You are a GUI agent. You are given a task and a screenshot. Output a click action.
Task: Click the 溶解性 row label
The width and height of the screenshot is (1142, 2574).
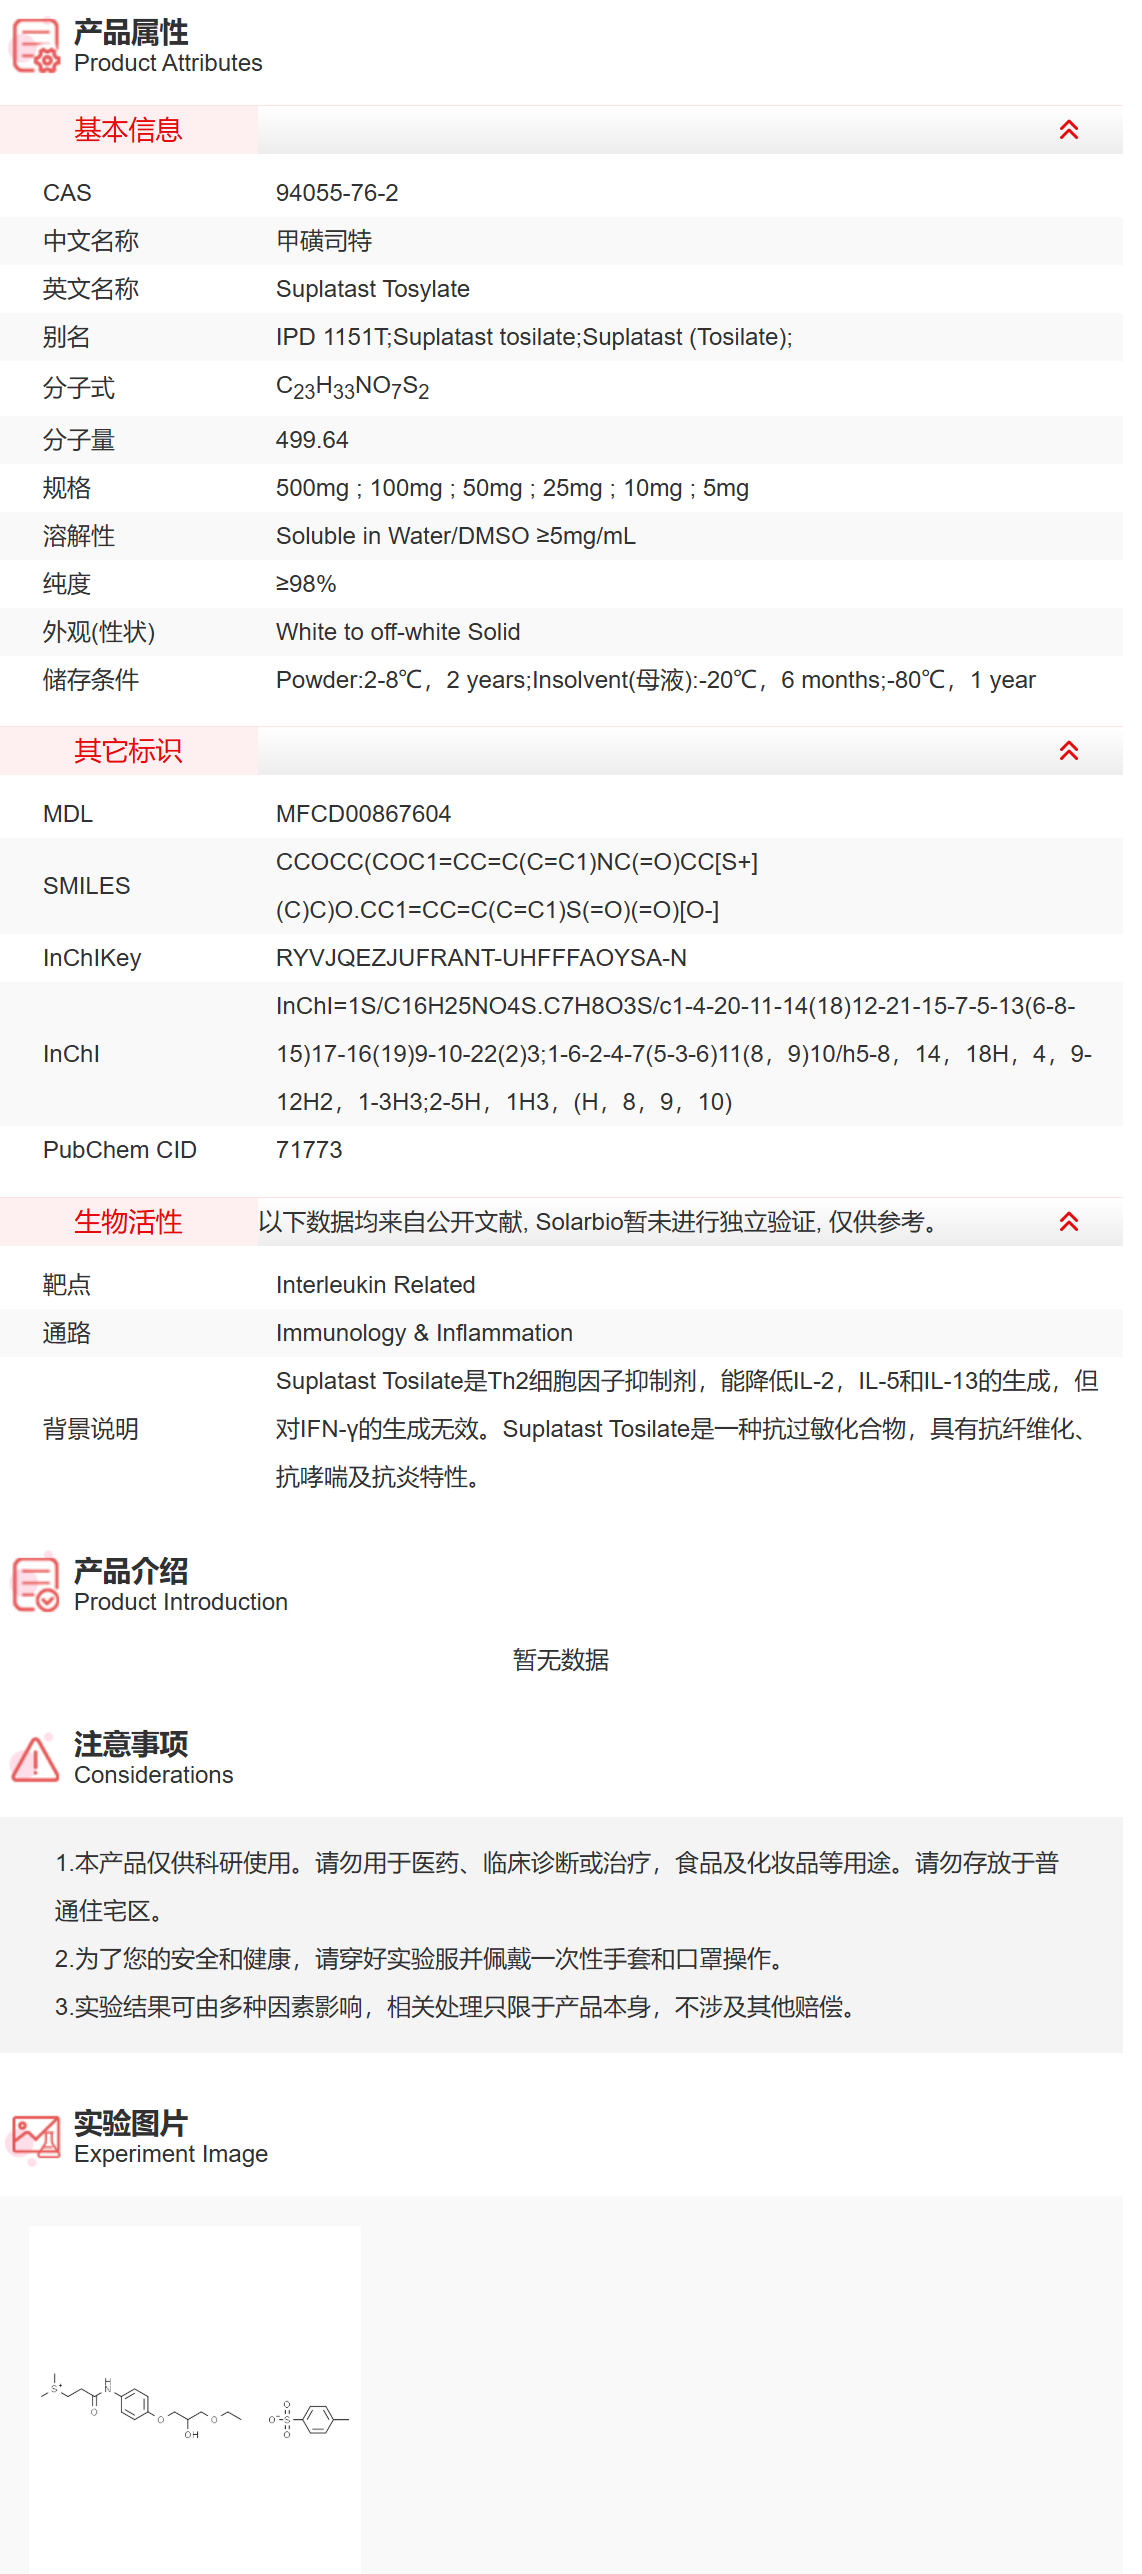(x=79, y=536)
